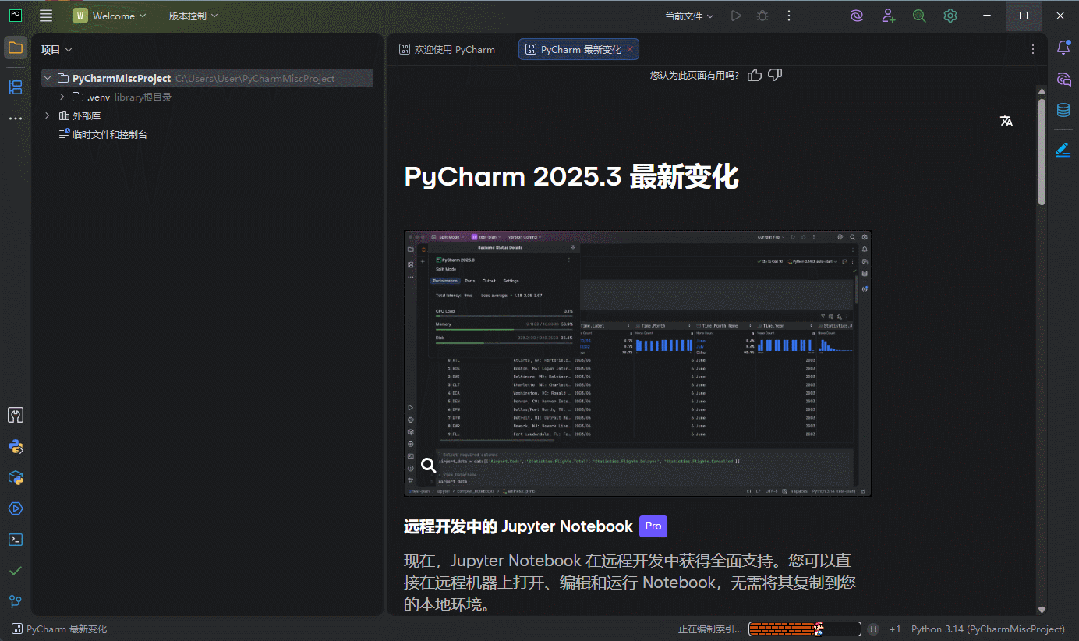Open the Git tool window
This screenshot has height=641, width=1079.
[x=15, y=601]
